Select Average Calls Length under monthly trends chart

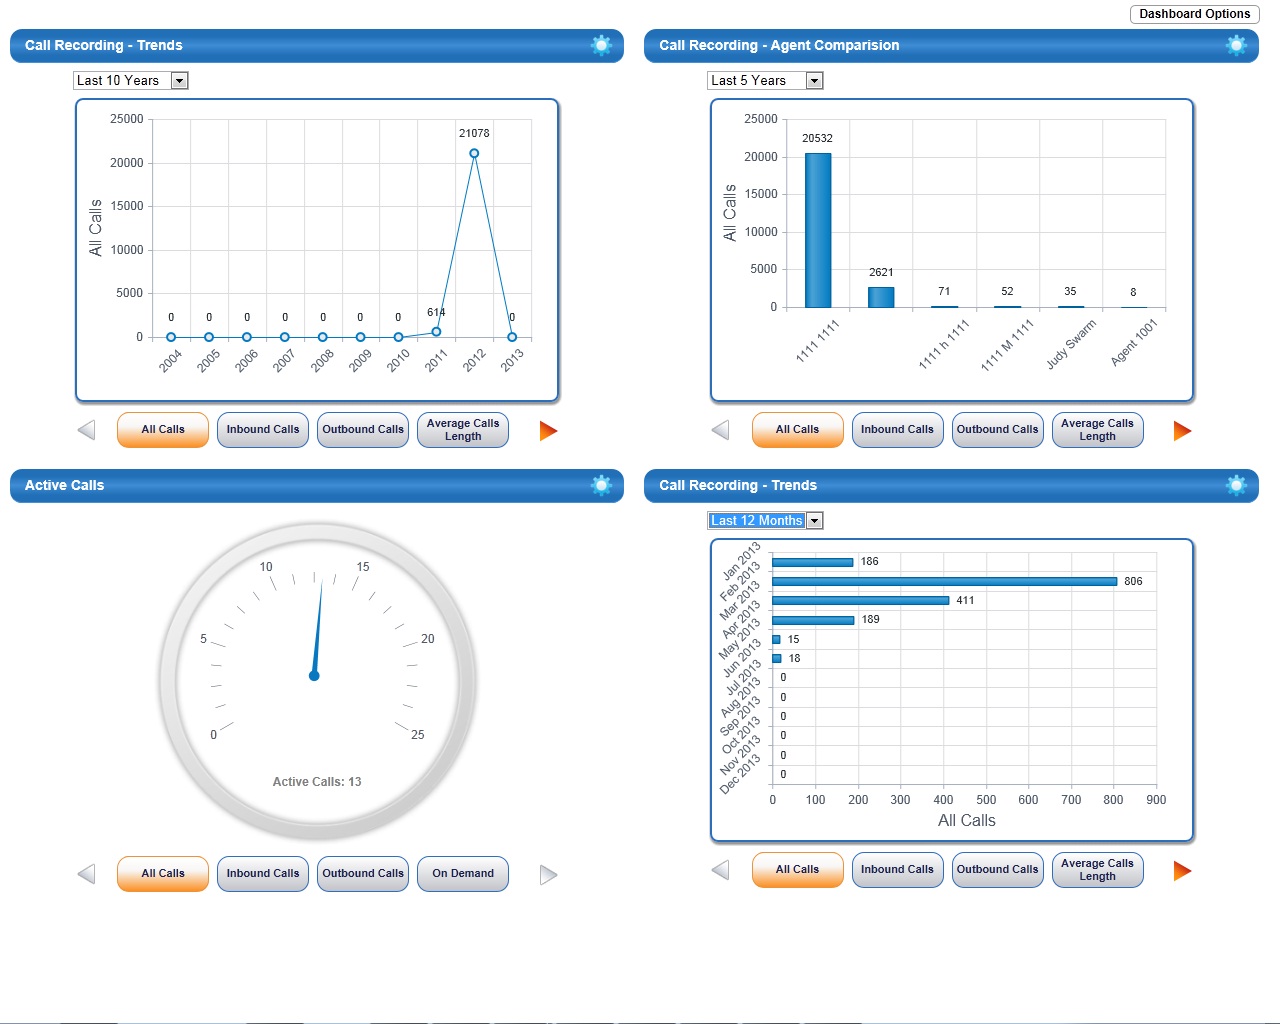coord(1098,870)
